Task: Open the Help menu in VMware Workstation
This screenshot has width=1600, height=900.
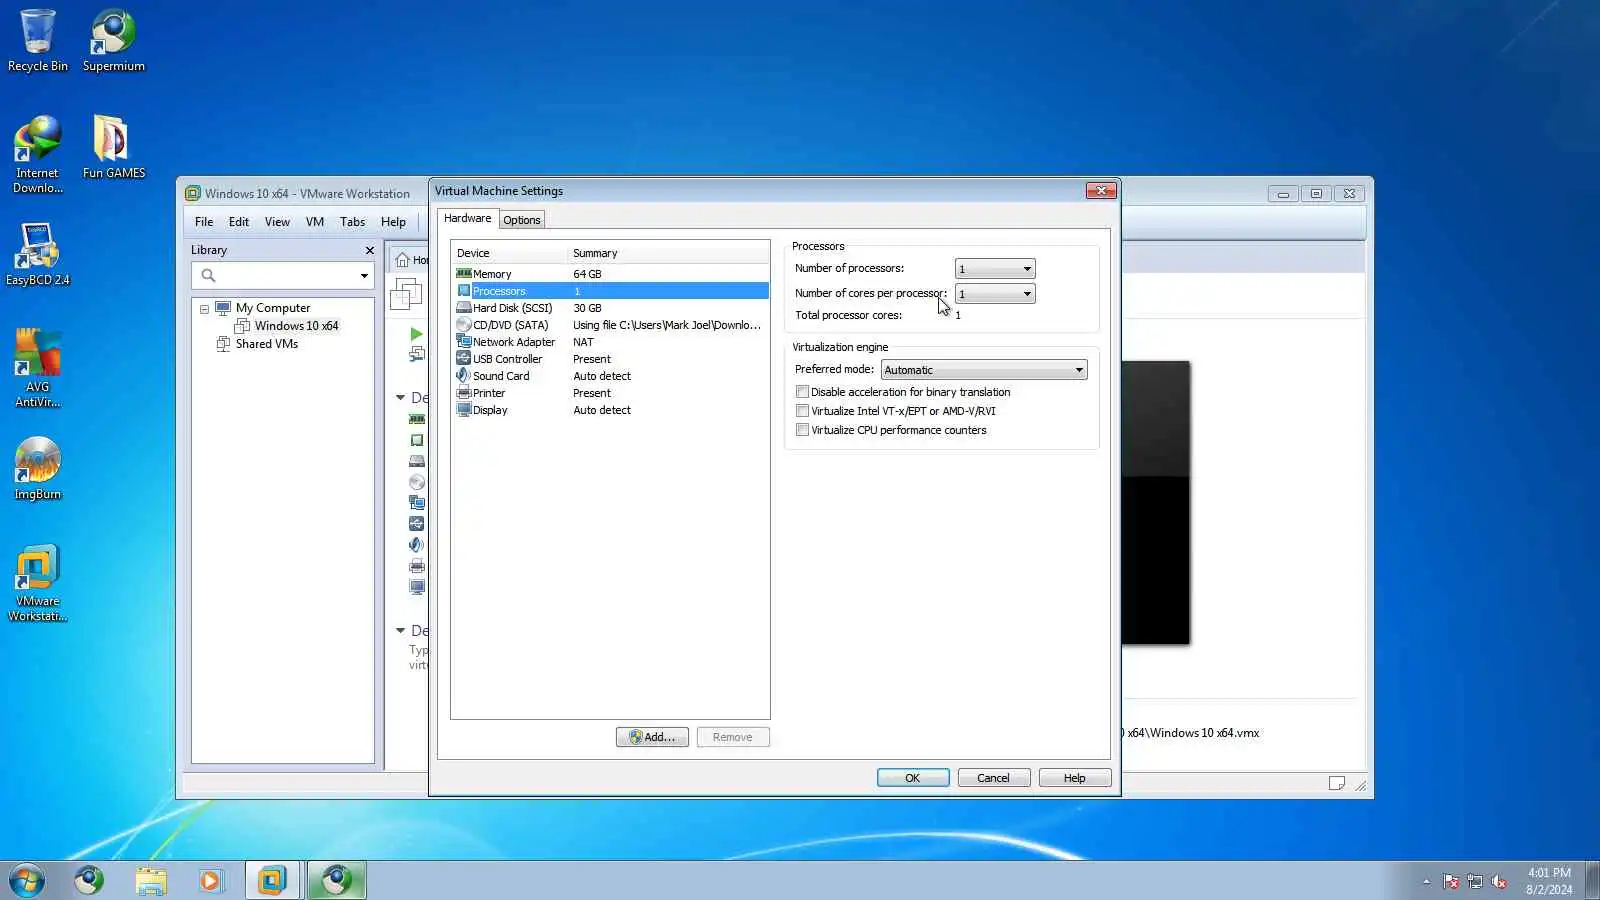Action: click(393, 222)
